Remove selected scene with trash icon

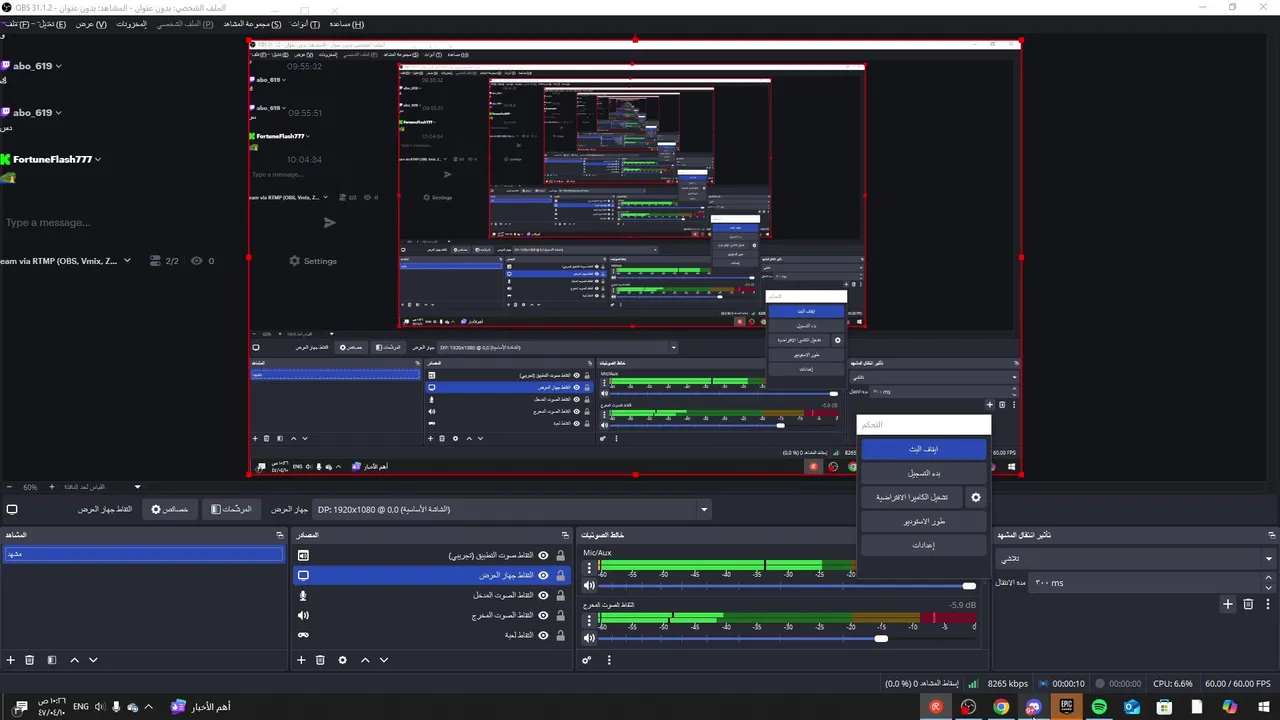(30, 660)
